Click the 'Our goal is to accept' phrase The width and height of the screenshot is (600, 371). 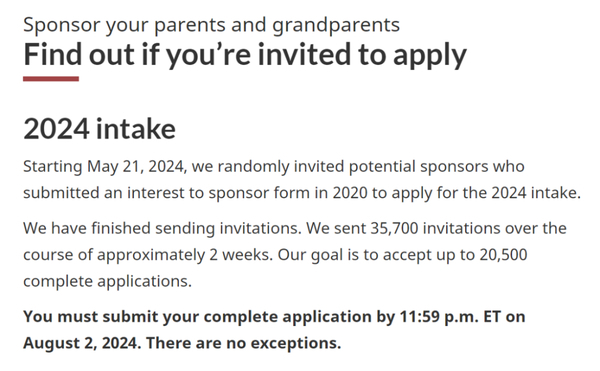tap(354, 255)
